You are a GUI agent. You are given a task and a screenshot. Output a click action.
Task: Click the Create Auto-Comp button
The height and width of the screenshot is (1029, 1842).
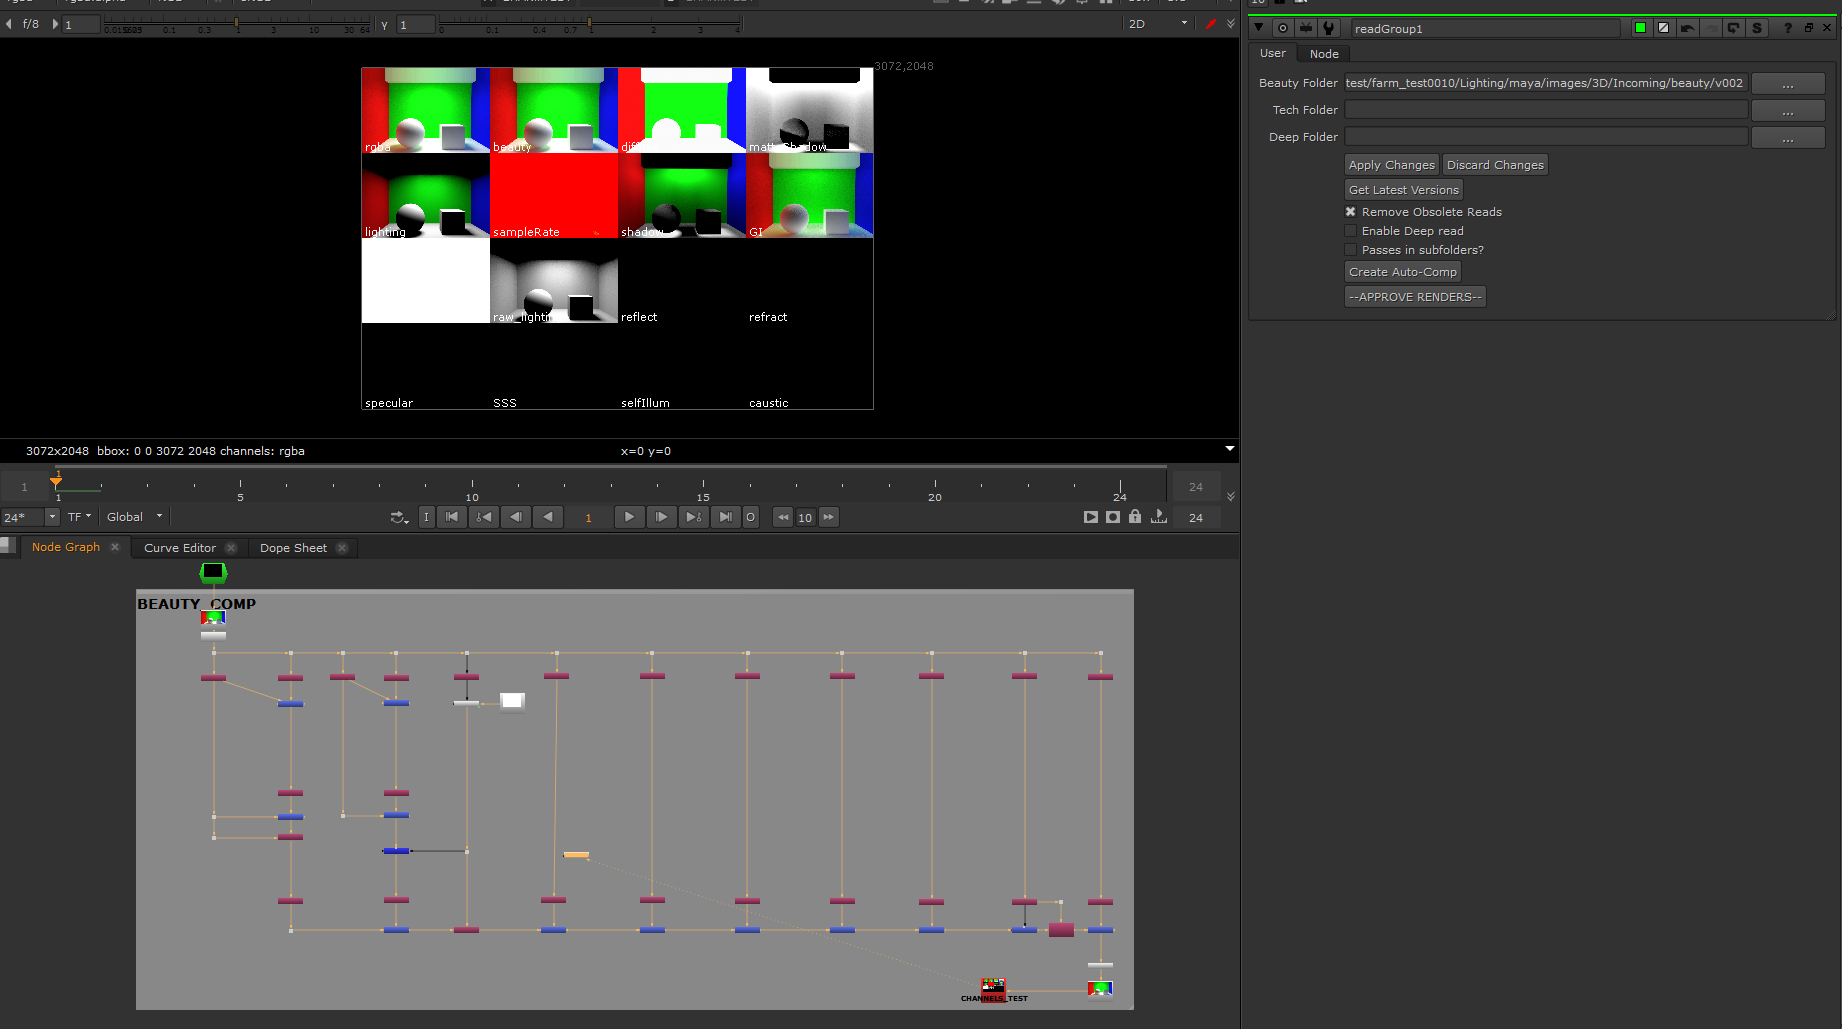pos(1402,272)
